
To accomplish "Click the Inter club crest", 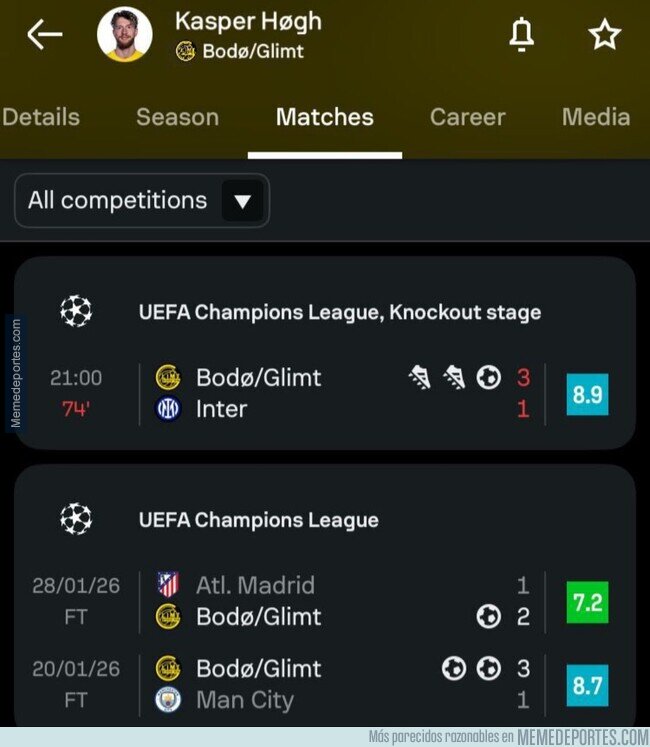I will [x=168, y=409].
